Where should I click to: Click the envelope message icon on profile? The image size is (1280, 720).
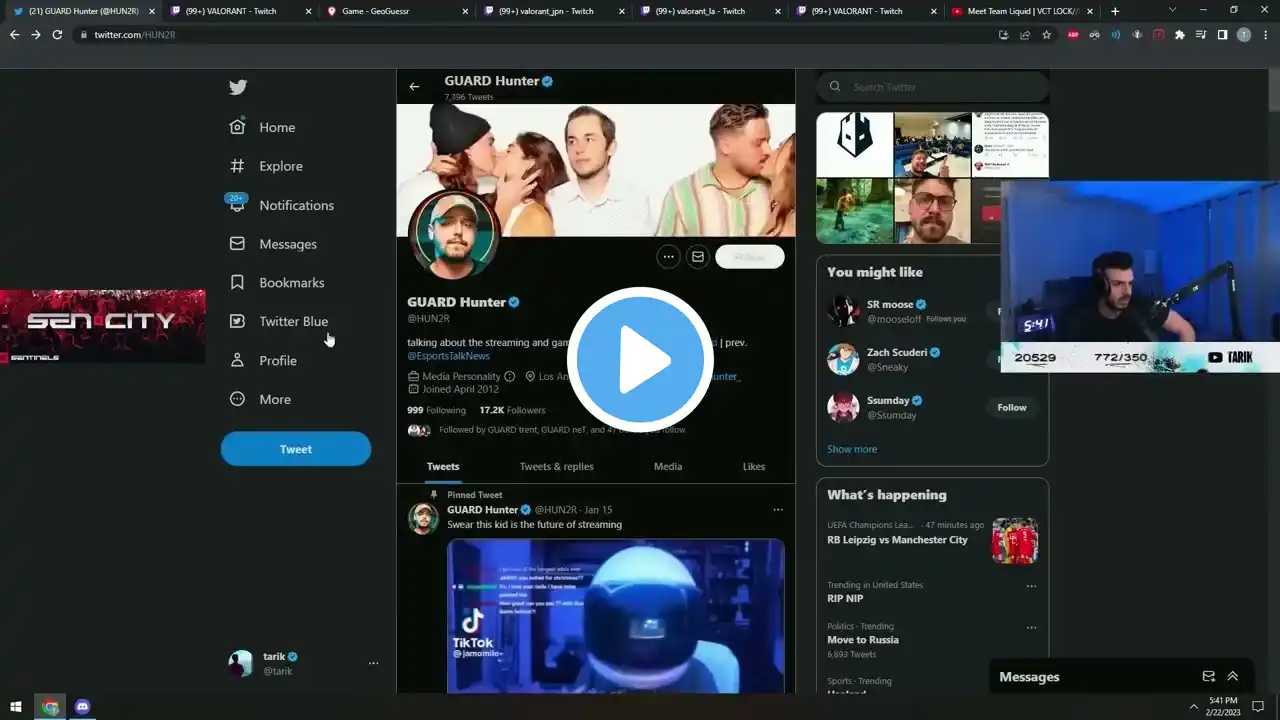[x=698, y=257]
